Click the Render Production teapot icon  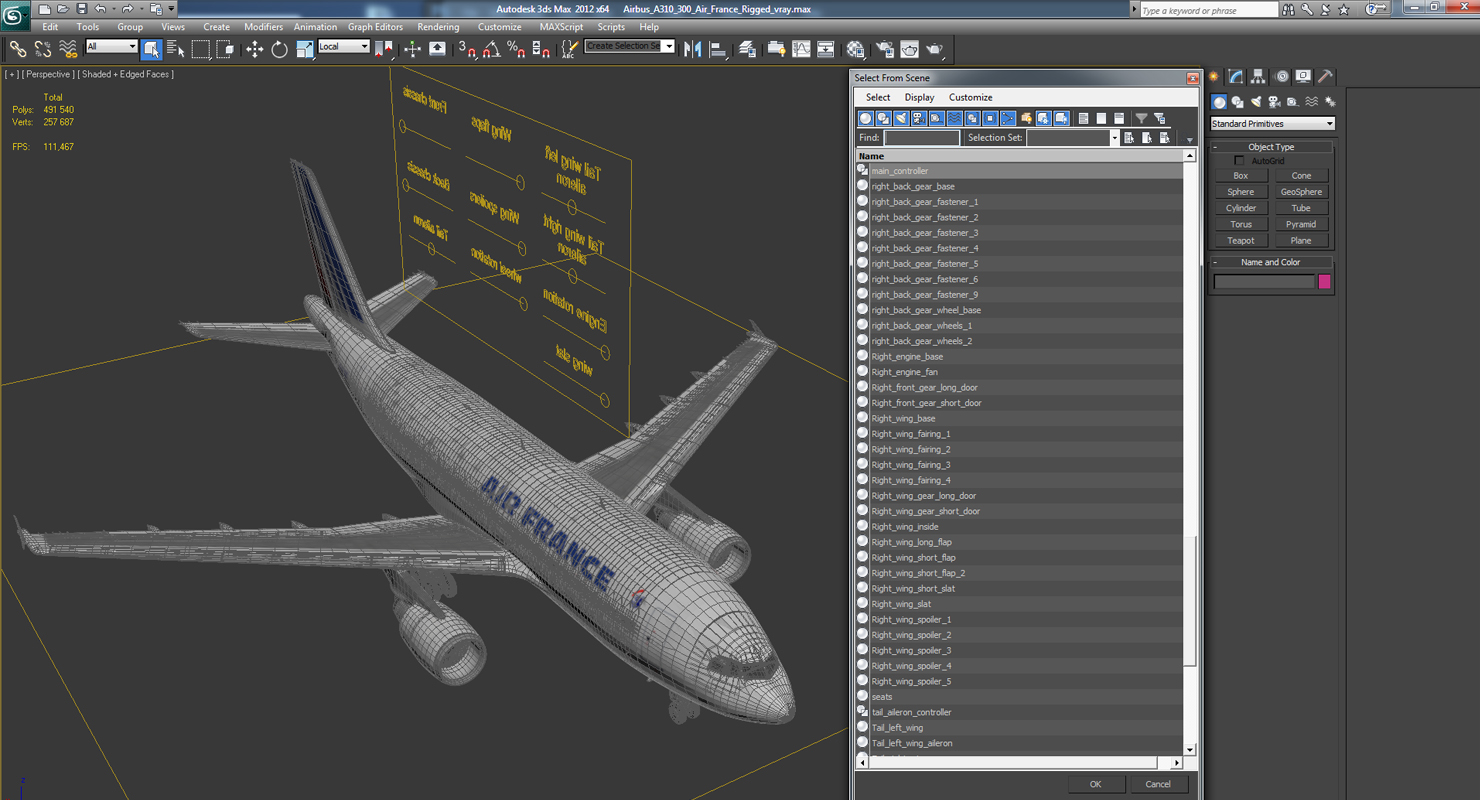click(x=934, y=48)
